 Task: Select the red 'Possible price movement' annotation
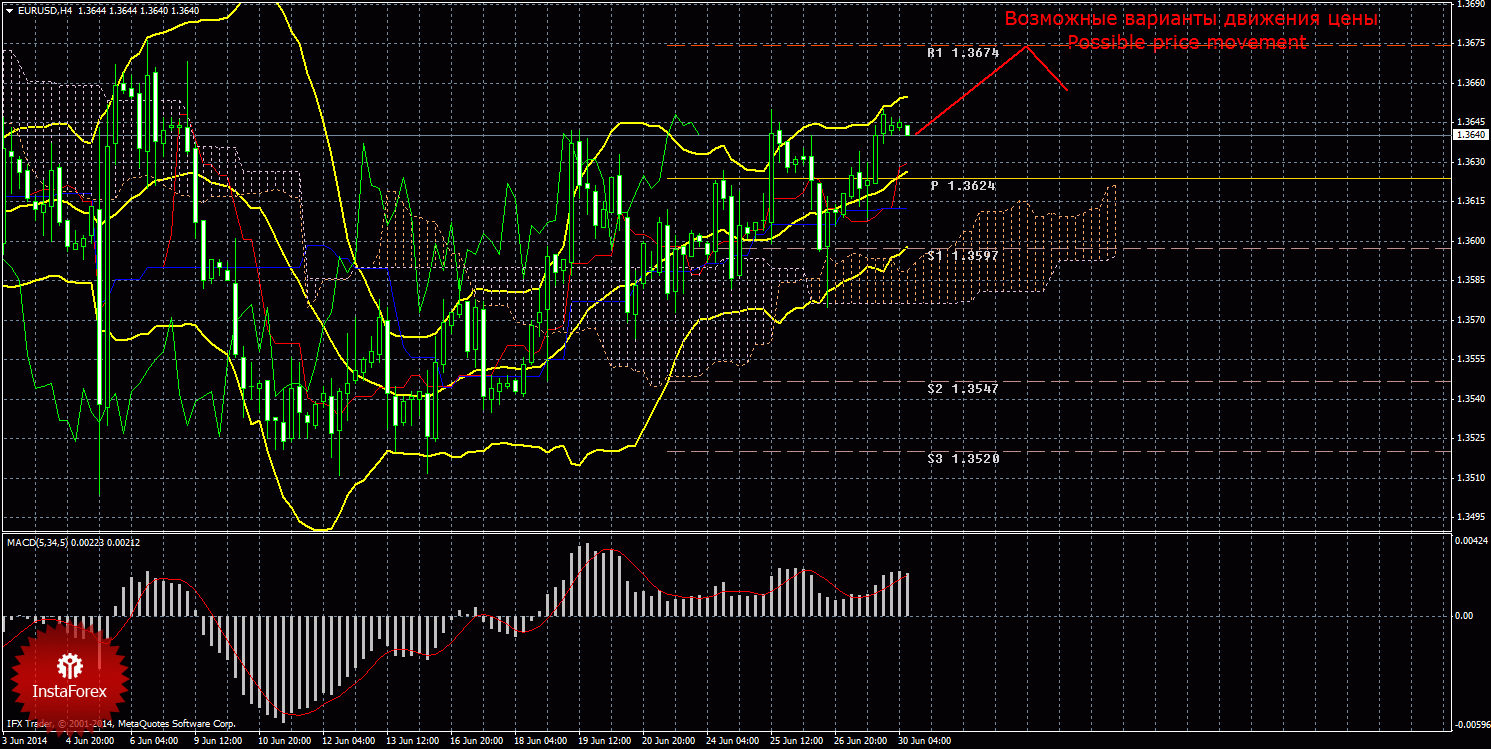point(1186,42)
